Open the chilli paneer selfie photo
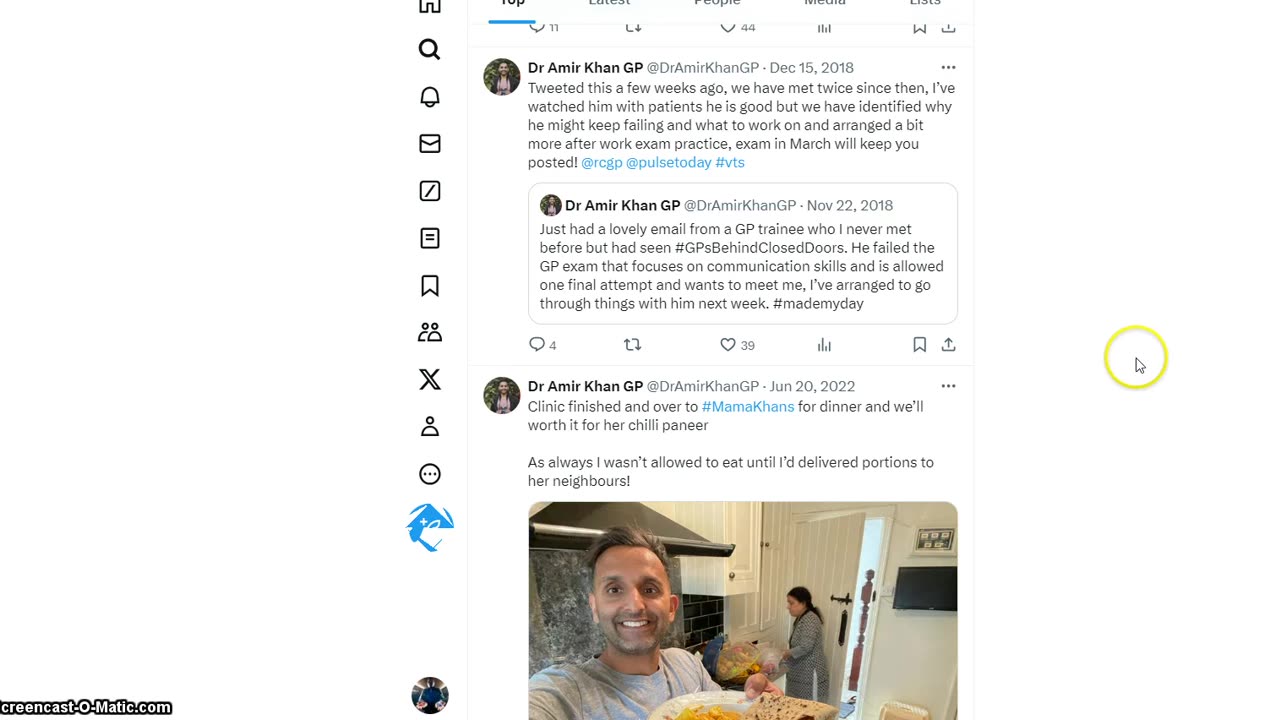The height and width of the screenshot is (720, 1280). pos(742,610)
